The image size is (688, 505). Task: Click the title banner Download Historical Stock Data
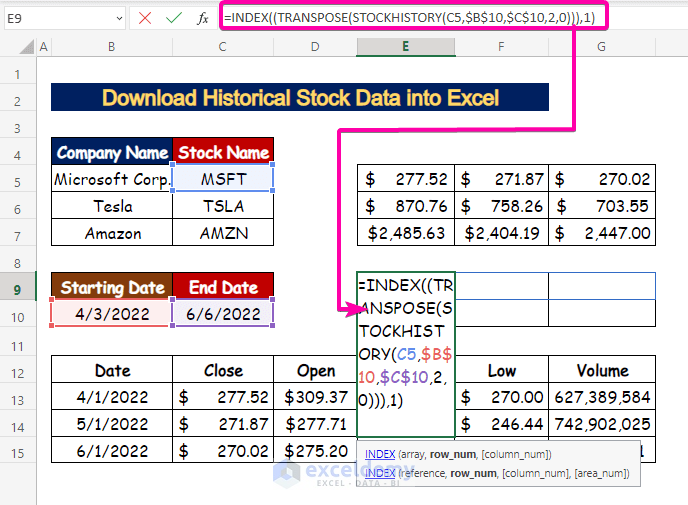[x=300, y=97]
